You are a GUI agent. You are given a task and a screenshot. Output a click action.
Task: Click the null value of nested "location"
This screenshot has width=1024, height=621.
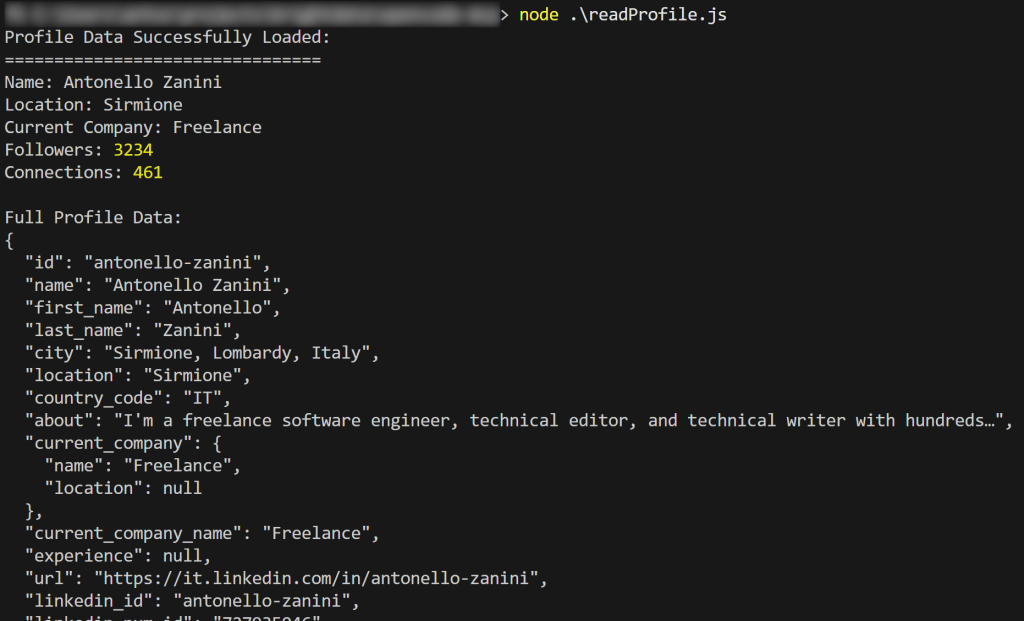coord(182,488)
